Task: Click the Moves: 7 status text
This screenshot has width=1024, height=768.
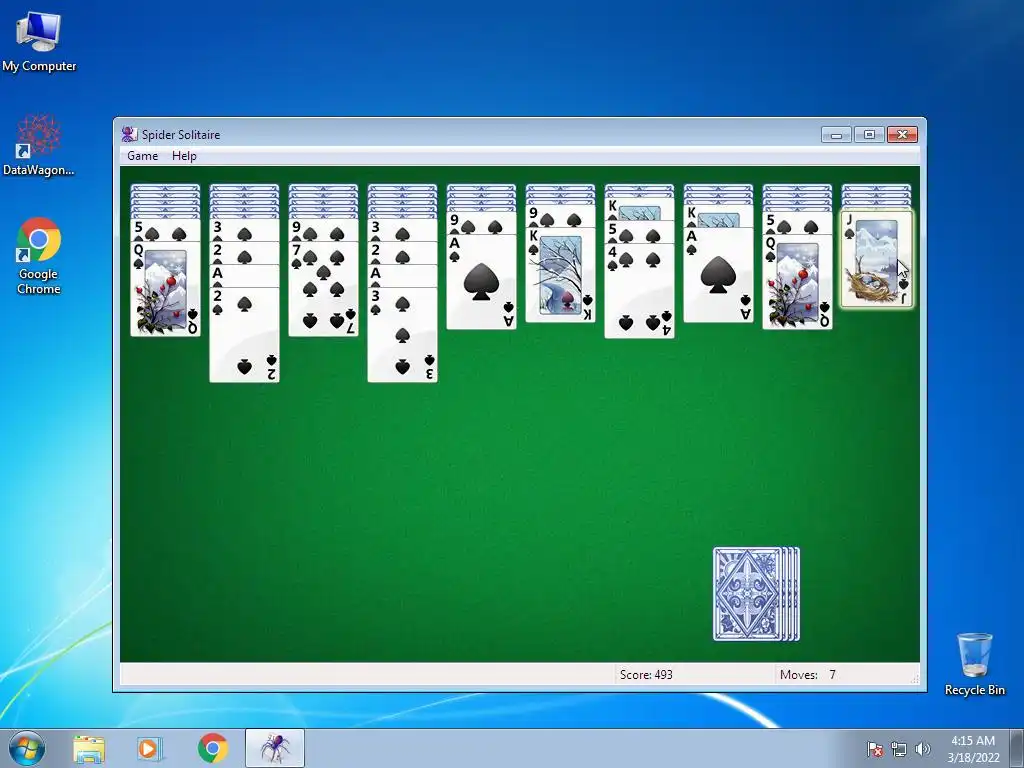Action: pyautogui.click(x=808, y=675)
